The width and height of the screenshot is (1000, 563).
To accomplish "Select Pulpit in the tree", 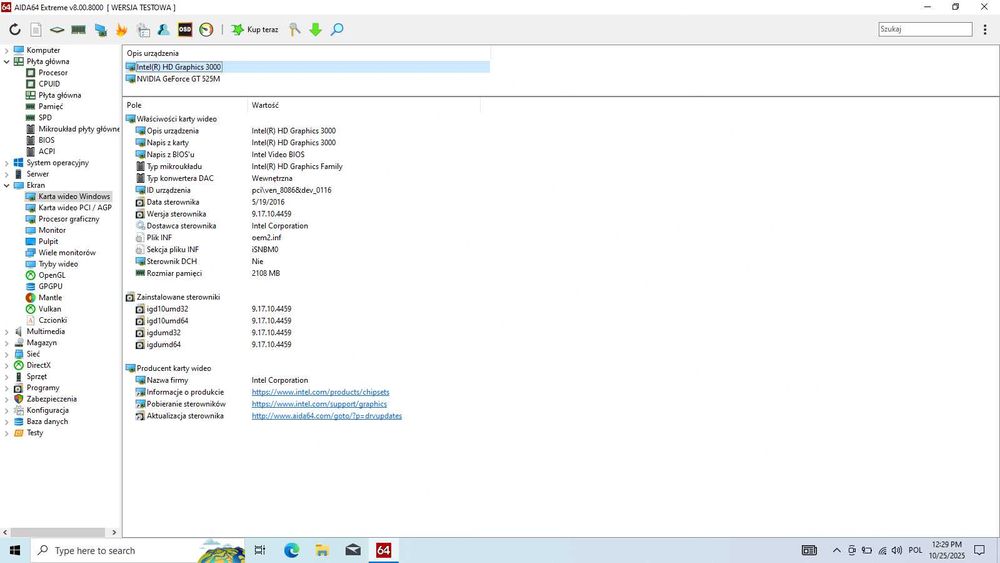I will click(48, 242).
